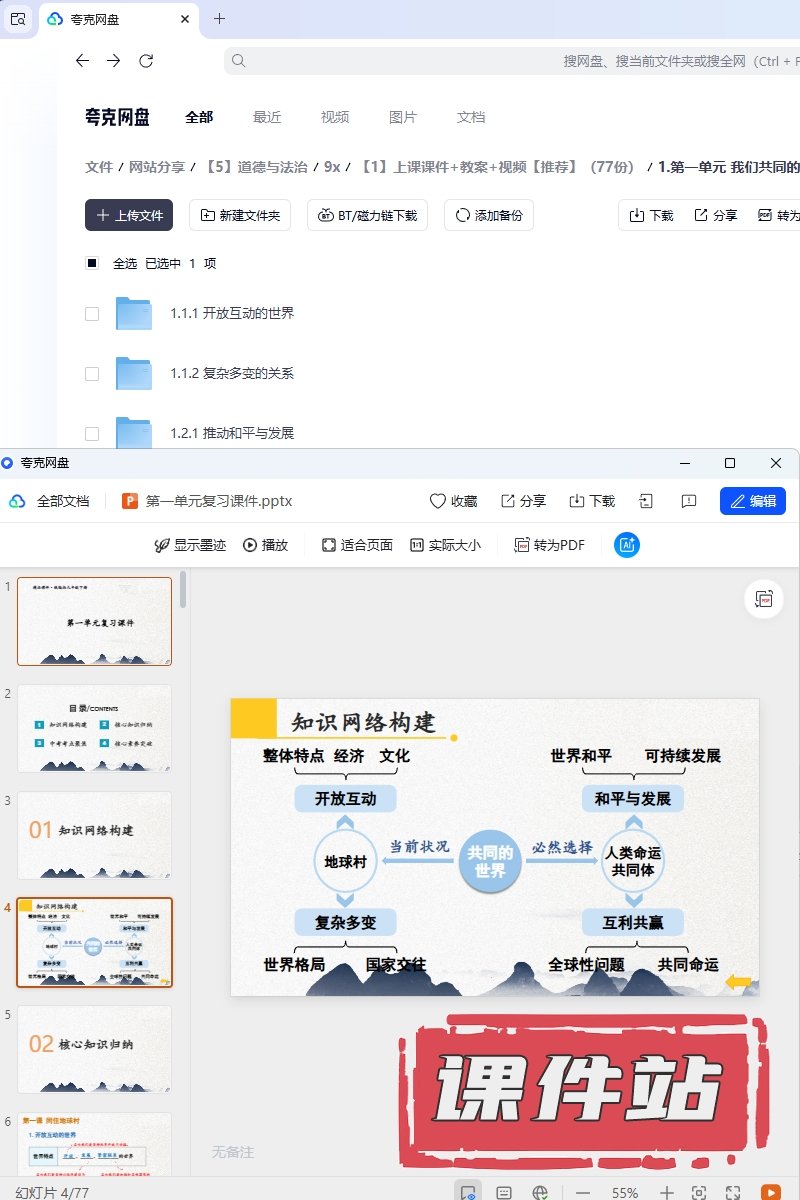
Task: Tick the checkbox beside 1.1.2 复杂多变的关系
Action: [x=92, y=374]
